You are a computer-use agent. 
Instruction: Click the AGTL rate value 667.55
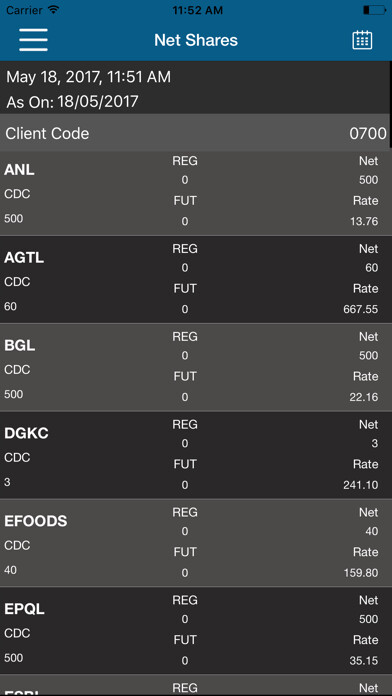360,309
